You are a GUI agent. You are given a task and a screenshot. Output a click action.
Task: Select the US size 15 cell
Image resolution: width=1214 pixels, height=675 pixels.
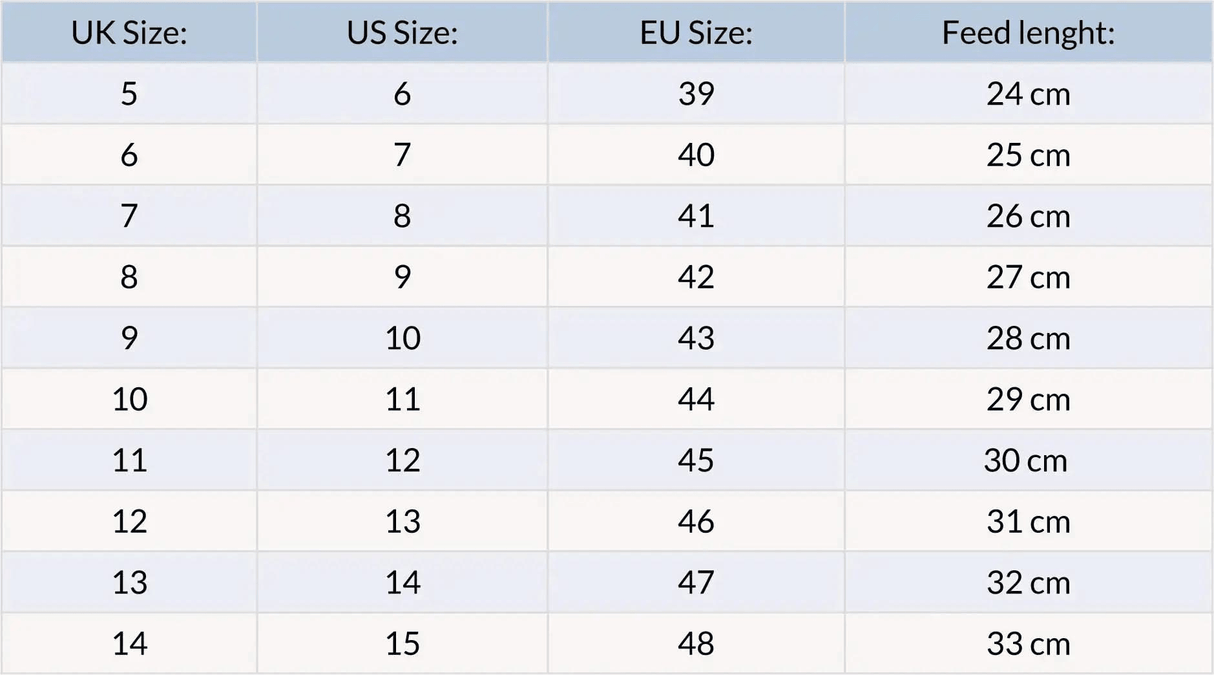(402, 643)
